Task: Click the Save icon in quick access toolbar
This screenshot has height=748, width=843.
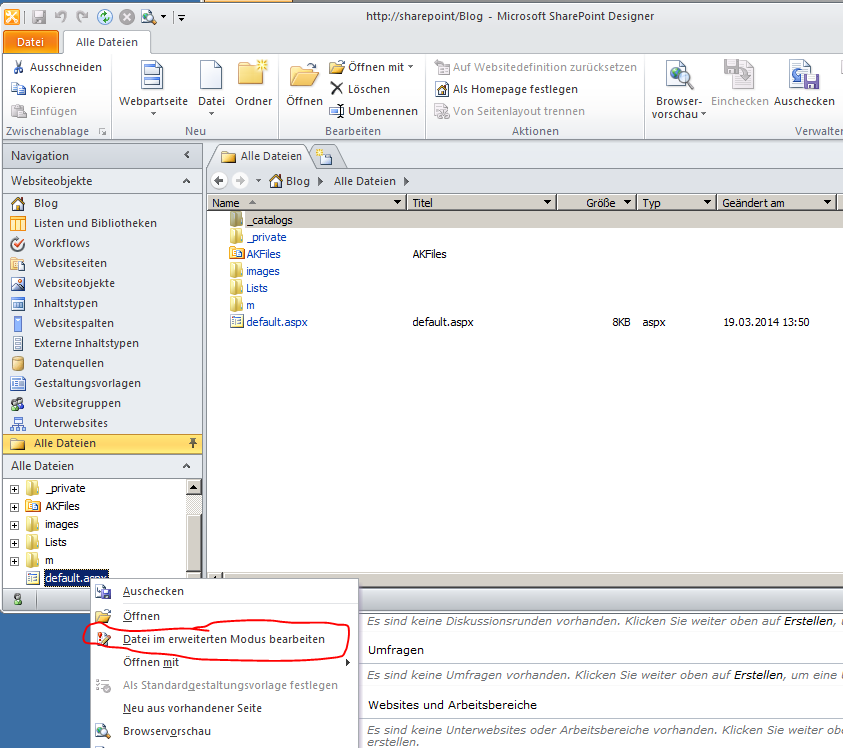Action: (x=39, y=17)
